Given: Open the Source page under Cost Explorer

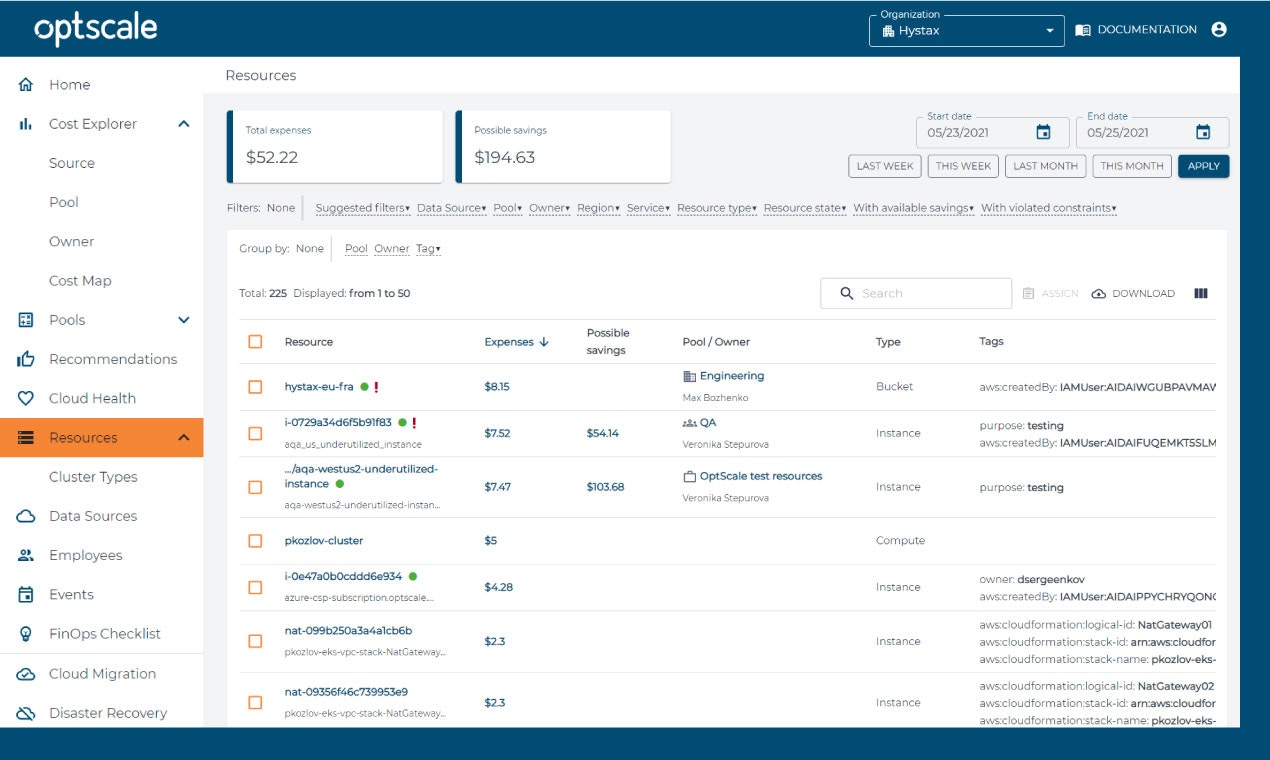Looking at the screenshot, I should [x=72, y=163].
